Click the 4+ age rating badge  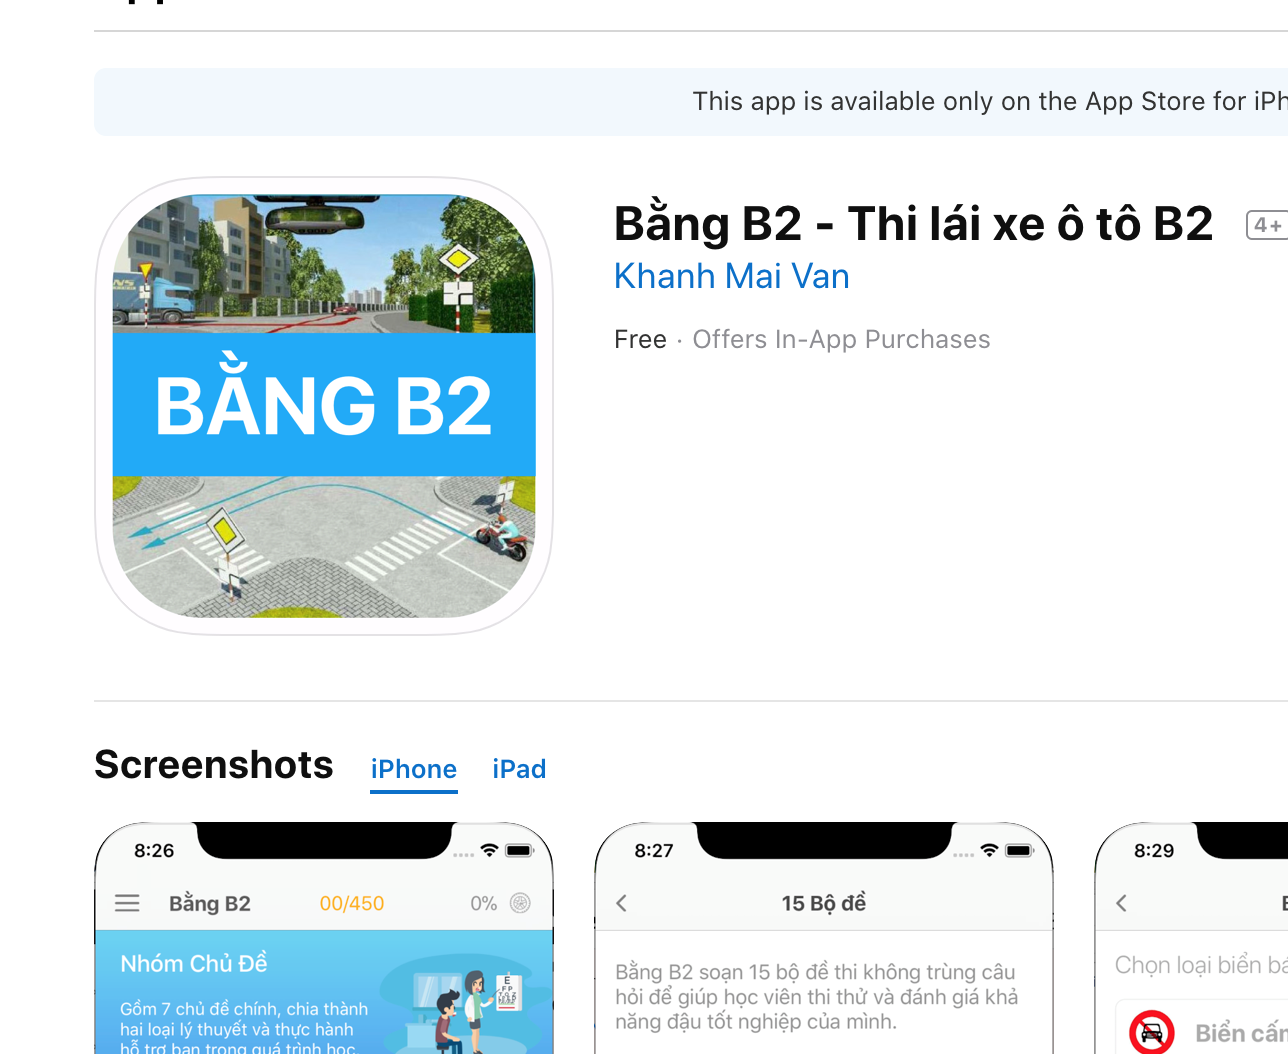point(1267,226)
